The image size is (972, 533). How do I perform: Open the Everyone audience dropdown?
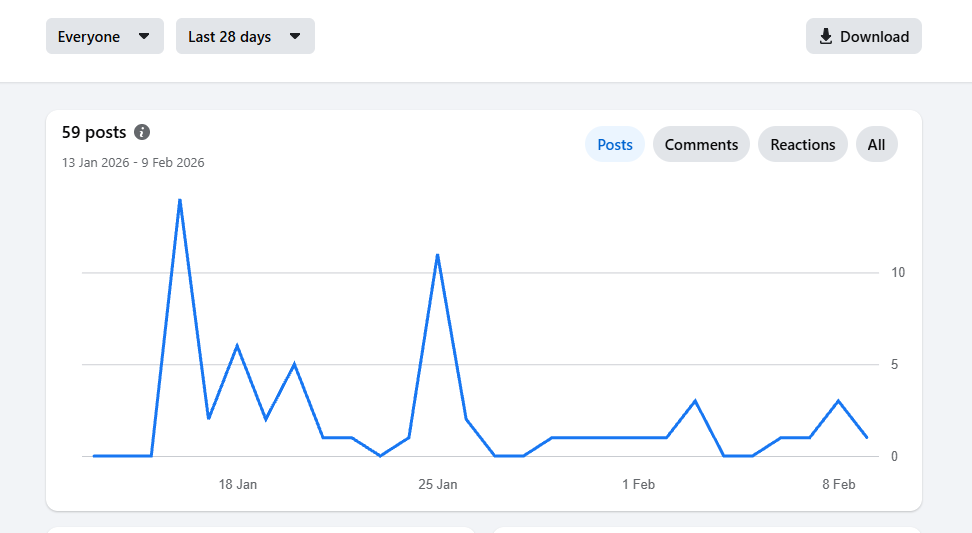104,37
